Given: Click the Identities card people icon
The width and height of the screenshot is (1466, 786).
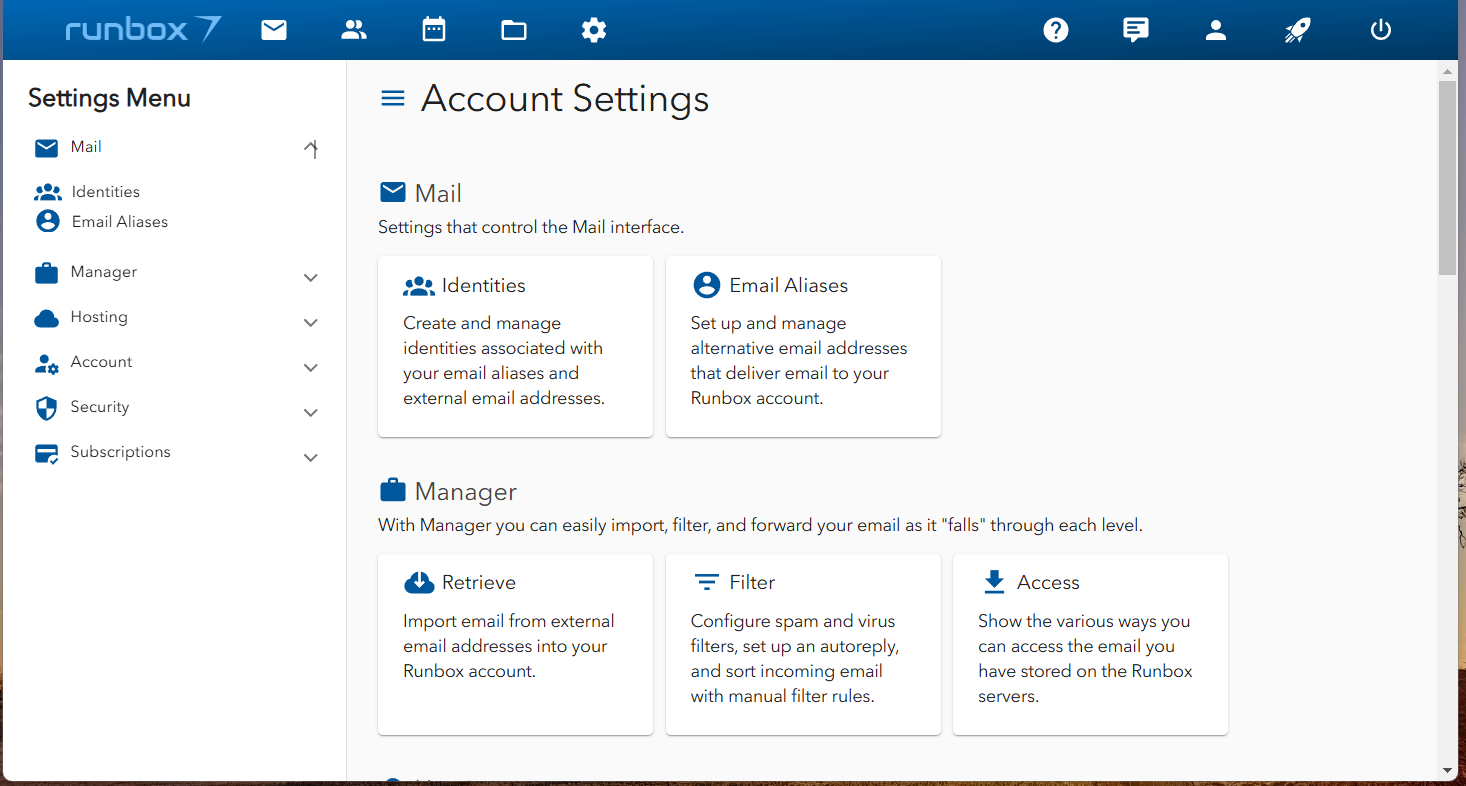Looking at the screenshot, I should click(x=419, y=286).
